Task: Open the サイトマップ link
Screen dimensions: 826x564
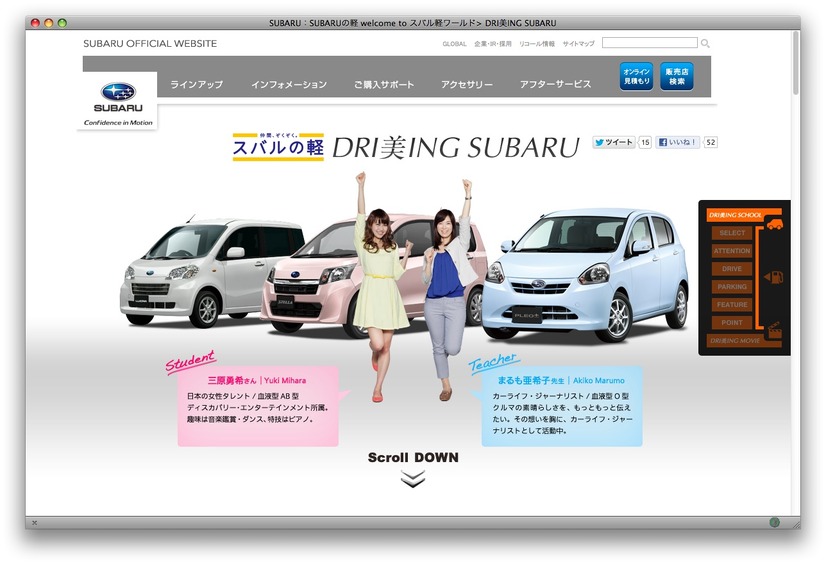Action: point(578,44)
